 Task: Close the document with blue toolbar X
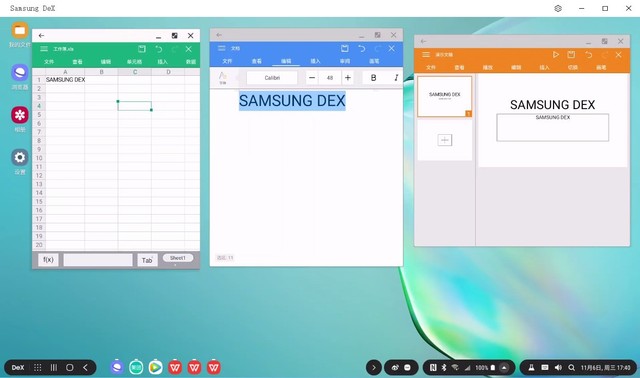click(391, 48)
